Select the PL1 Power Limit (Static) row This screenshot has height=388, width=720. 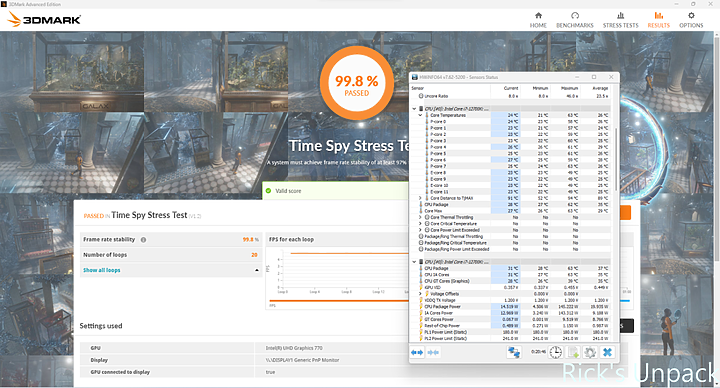tap(510, 332)
